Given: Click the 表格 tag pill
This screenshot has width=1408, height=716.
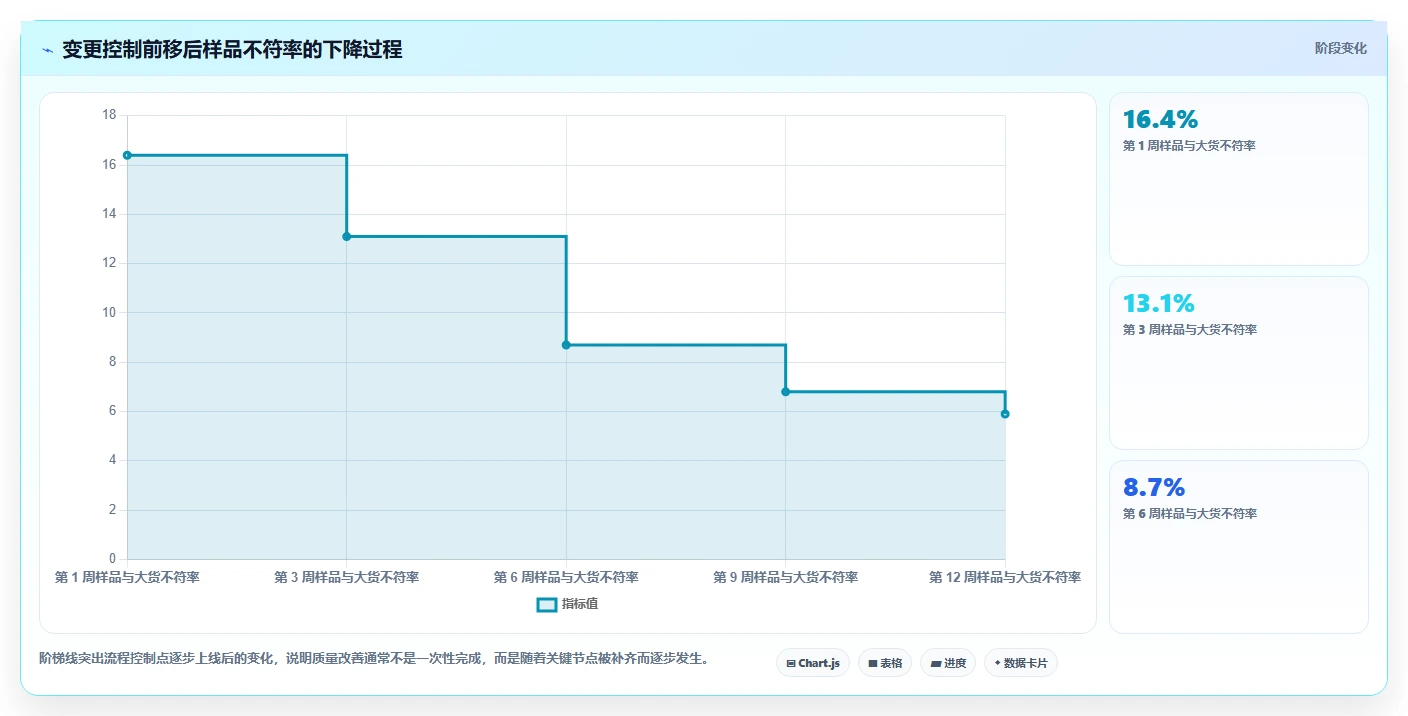Looking at the screenshot, I should tap(885, 663).
